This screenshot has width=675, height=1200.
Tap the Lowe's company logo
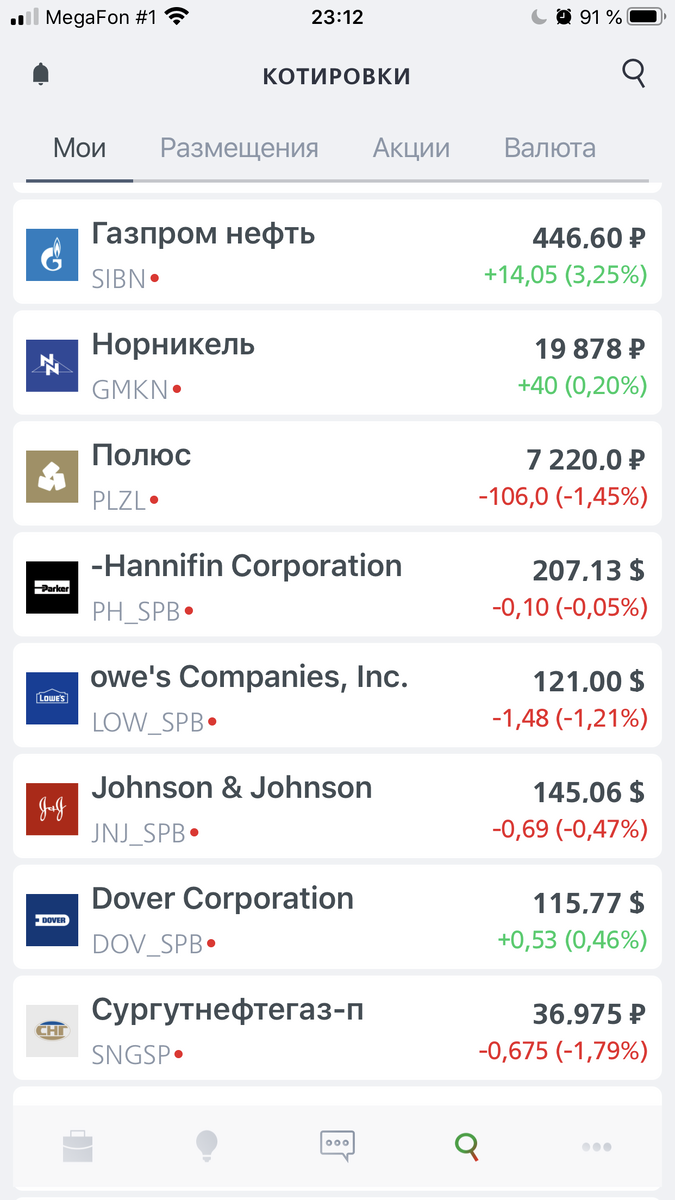click(x=52, y=698)
